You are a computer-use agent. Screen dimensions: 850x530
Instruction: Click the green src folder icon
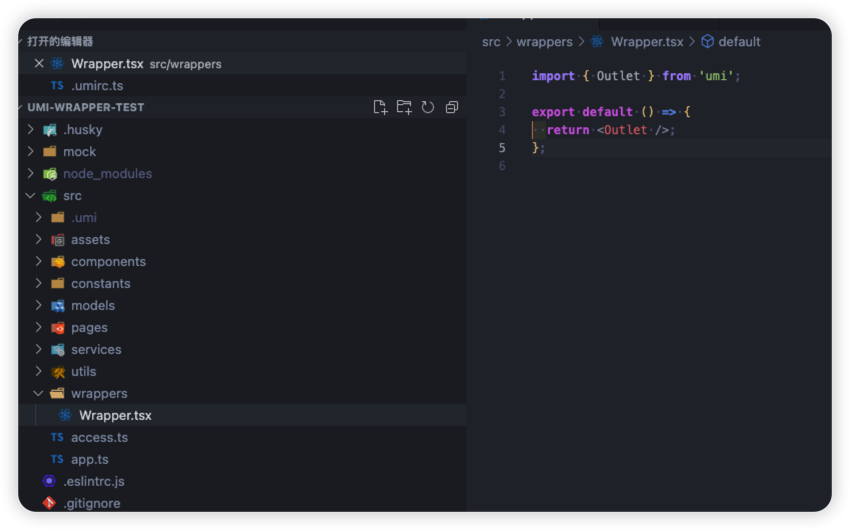[50, 196]
